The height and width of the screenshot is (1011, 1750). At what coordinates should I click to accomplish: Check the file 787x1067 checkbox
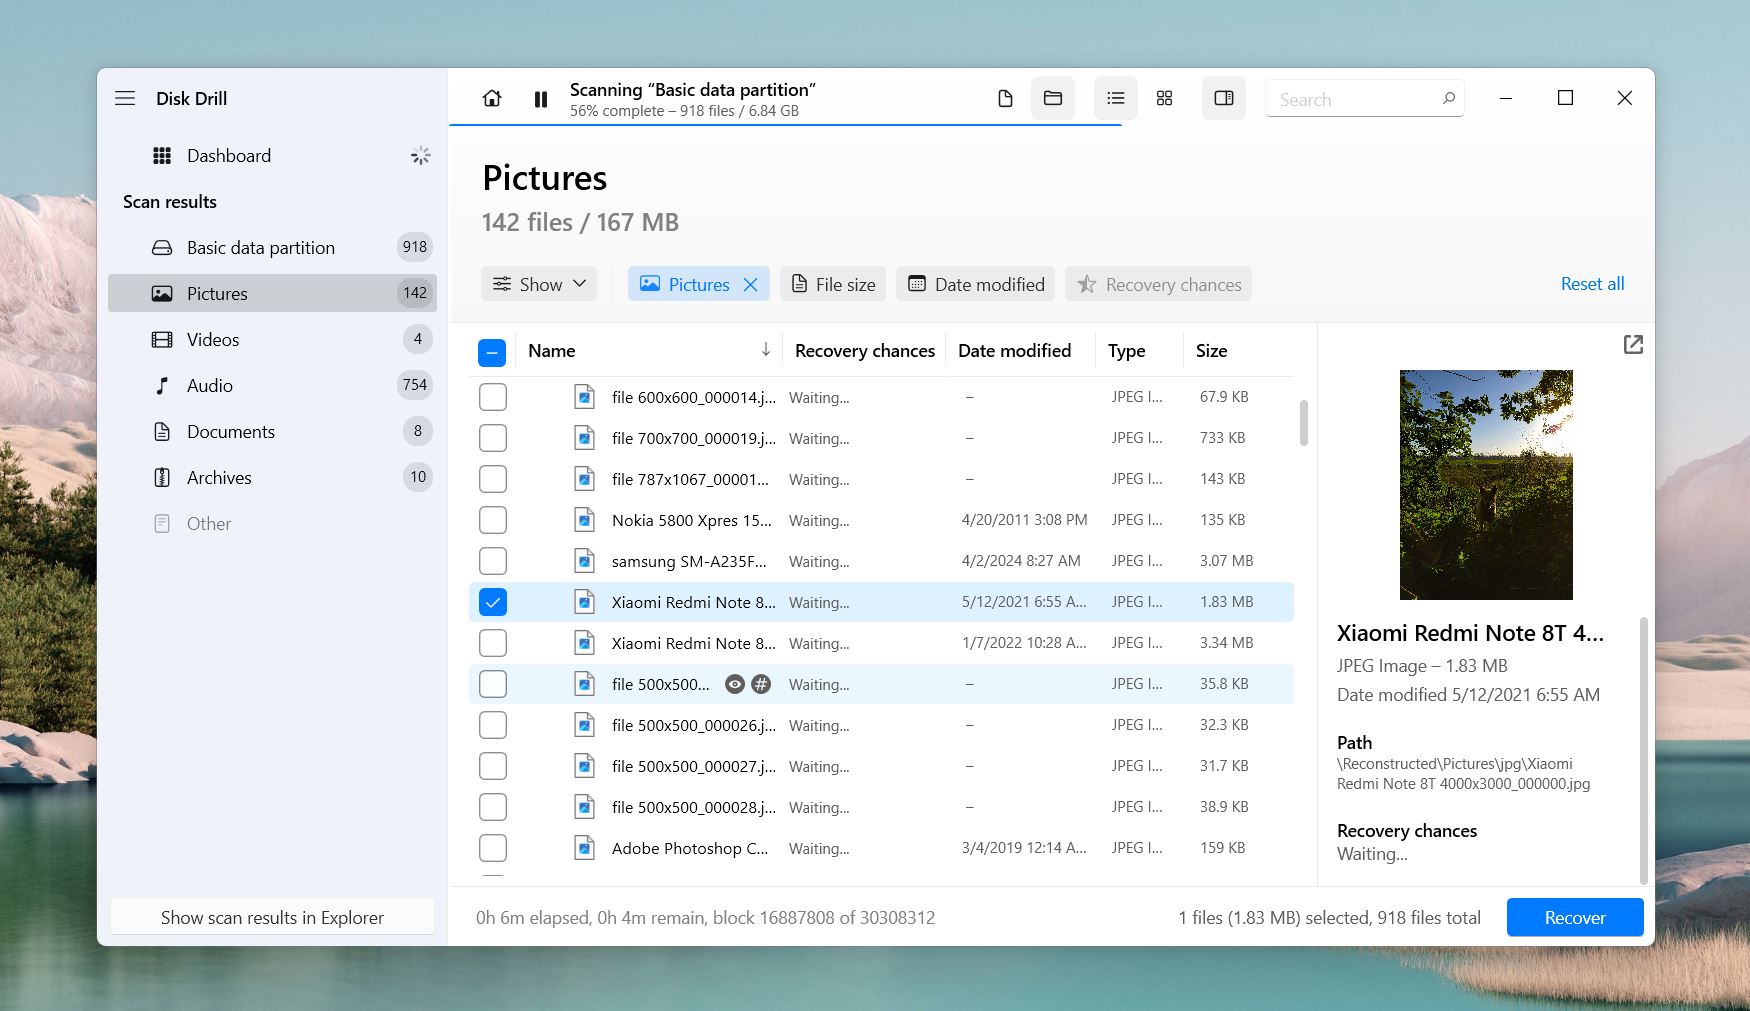(493, 479)
